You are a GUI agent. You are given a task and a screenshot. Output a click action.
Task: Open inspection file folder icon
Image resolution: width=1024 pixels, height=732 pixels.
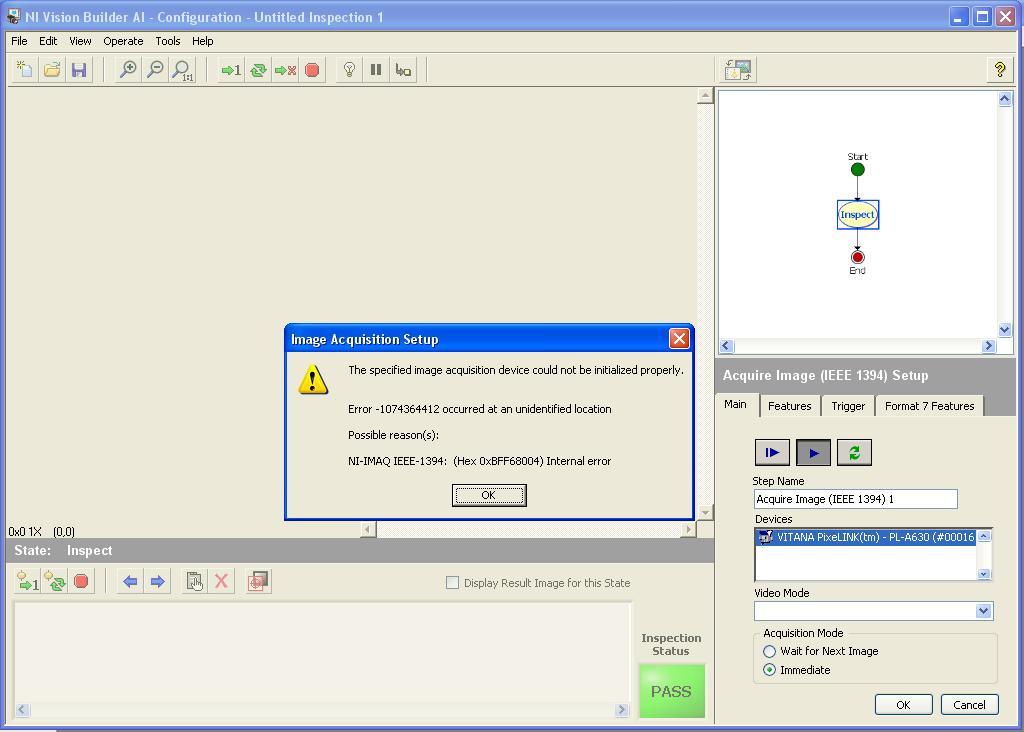[52, 70]
